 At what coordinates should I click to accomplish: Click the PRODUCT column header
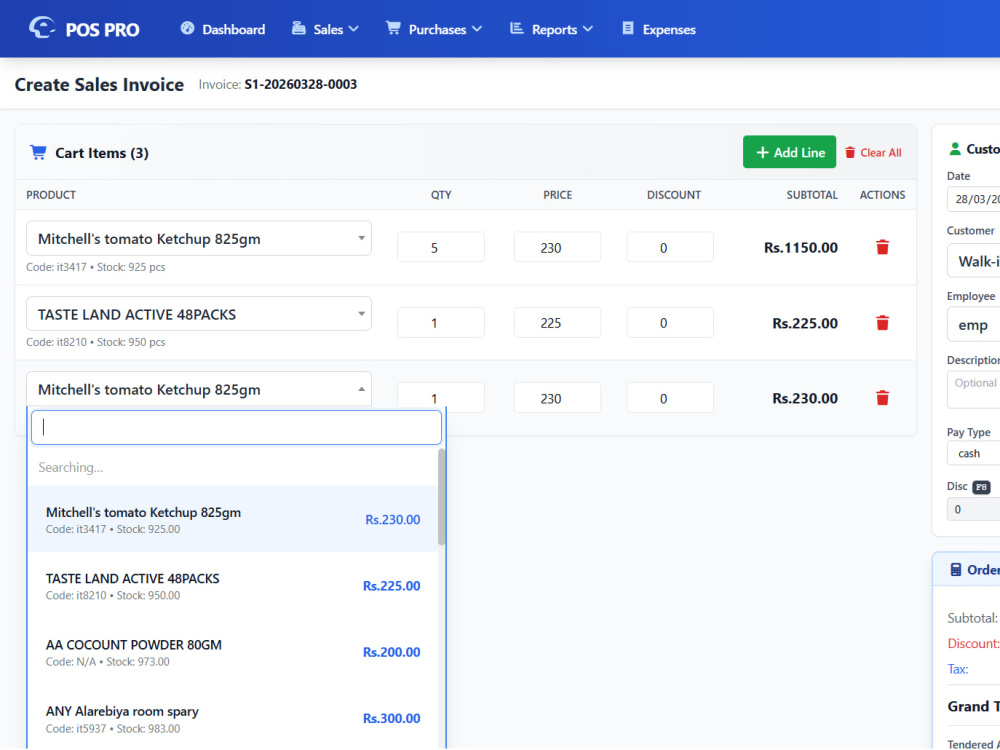(x=51, y=195)
